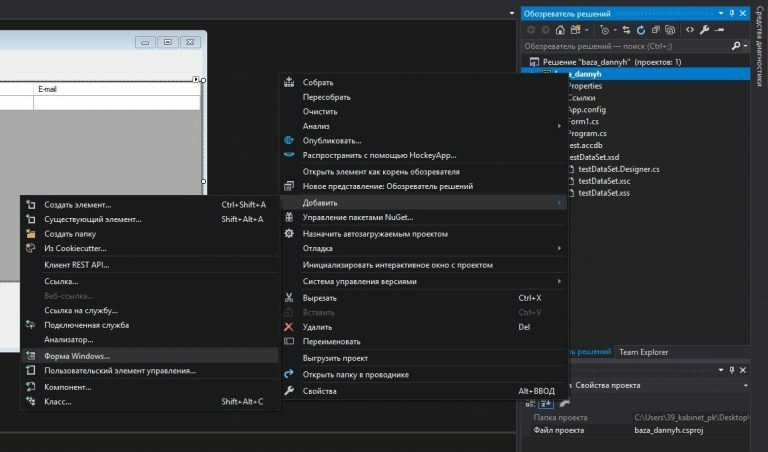Image resolution: width=768 pixels, height=452 pixels.
Task: Click the red X icon beside Удалить
Action: point(289,327)
